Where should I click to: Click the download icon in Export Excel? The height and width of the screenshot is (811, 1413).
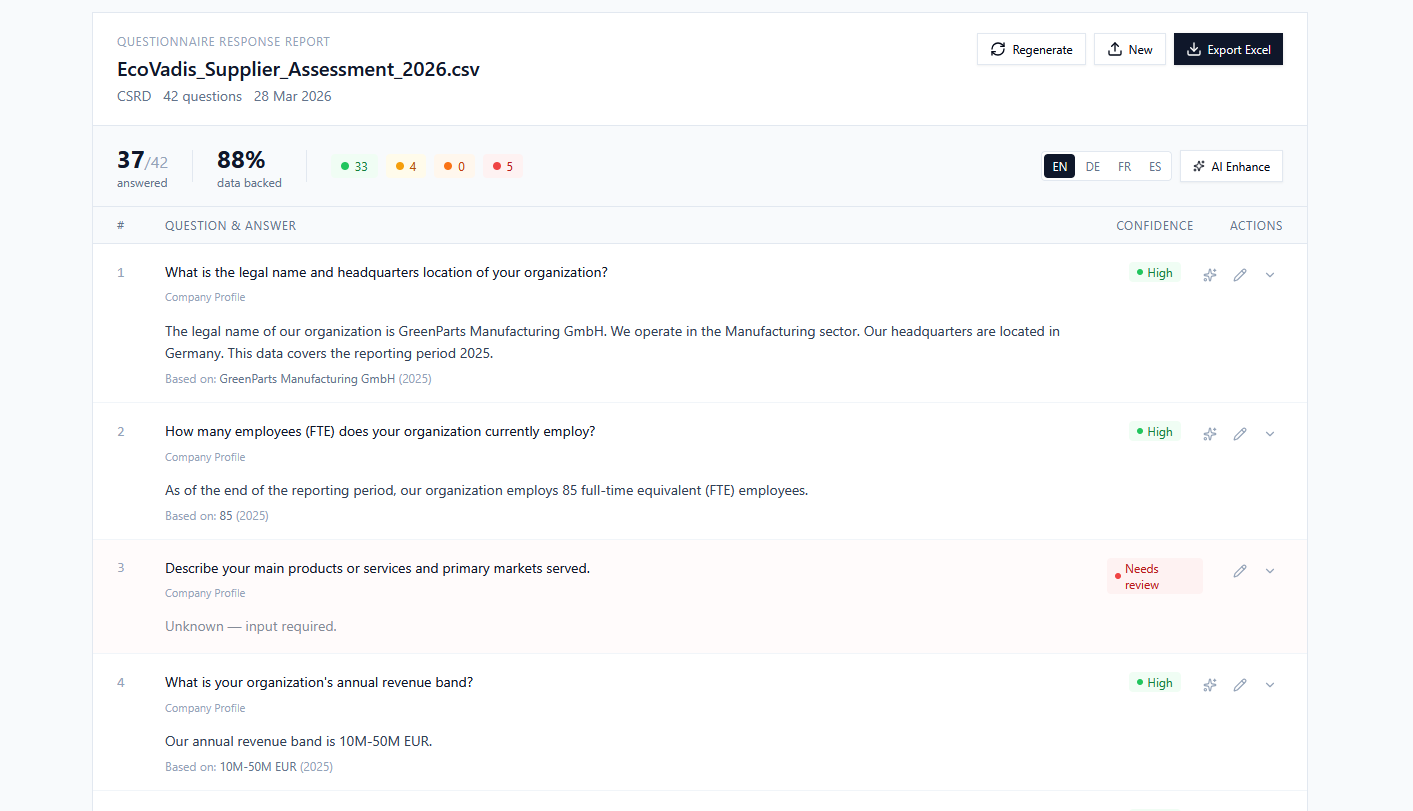1194,48
